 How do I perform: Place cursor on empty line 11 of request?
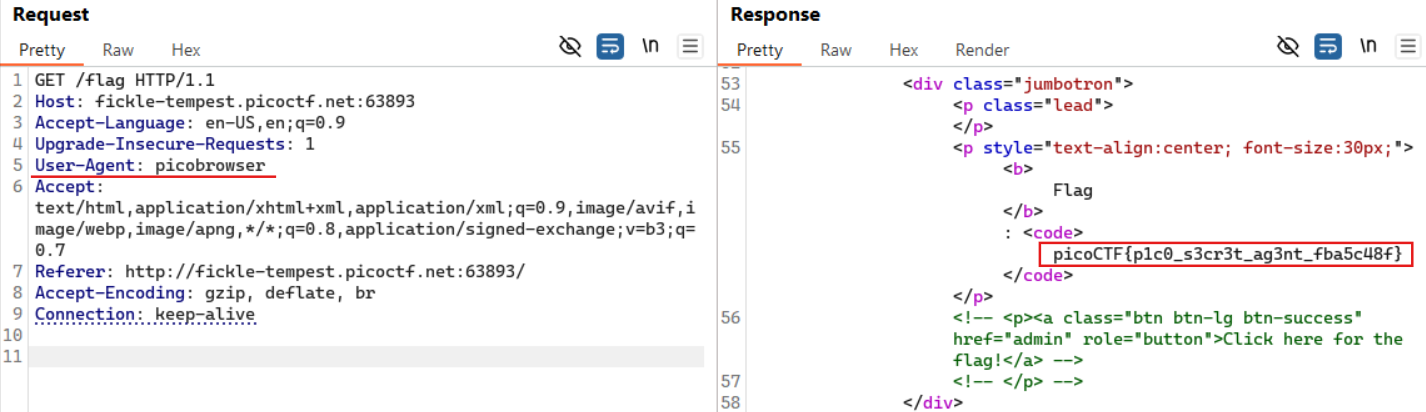pos(360,356)
